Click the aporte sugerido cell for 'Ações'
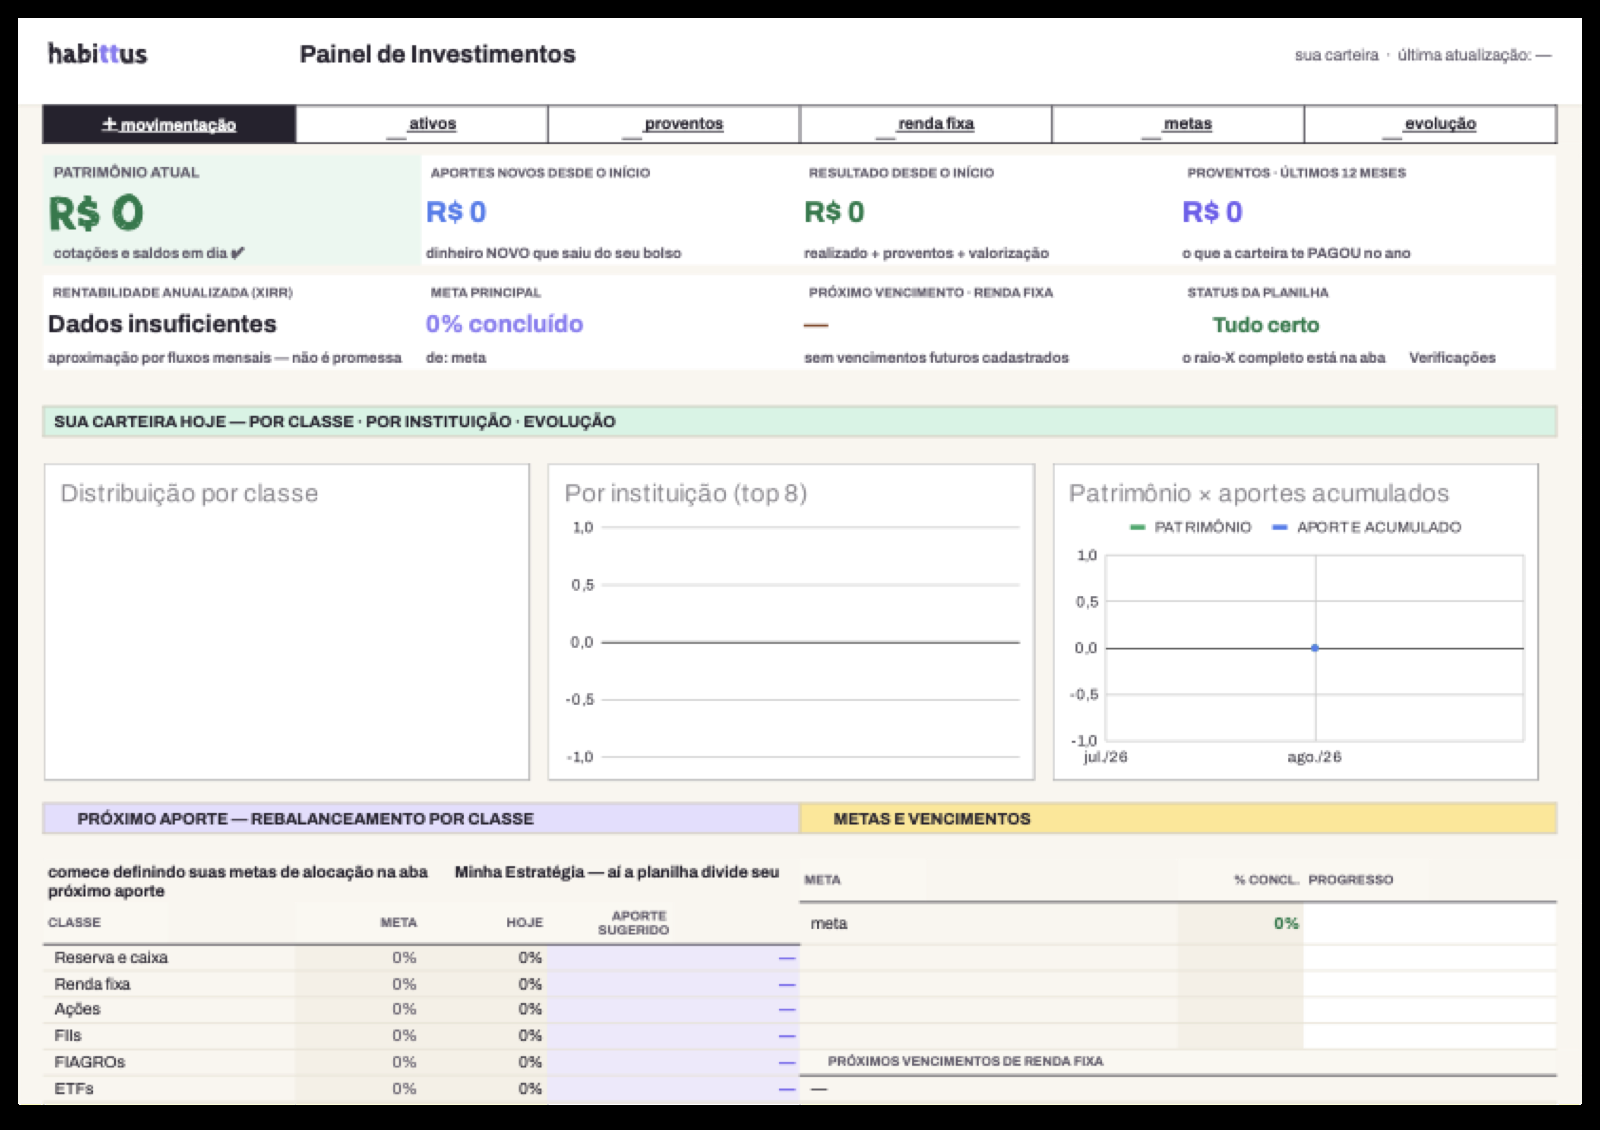The height and width of the screenshot is (1130, 1600). tap(673, 1010)
